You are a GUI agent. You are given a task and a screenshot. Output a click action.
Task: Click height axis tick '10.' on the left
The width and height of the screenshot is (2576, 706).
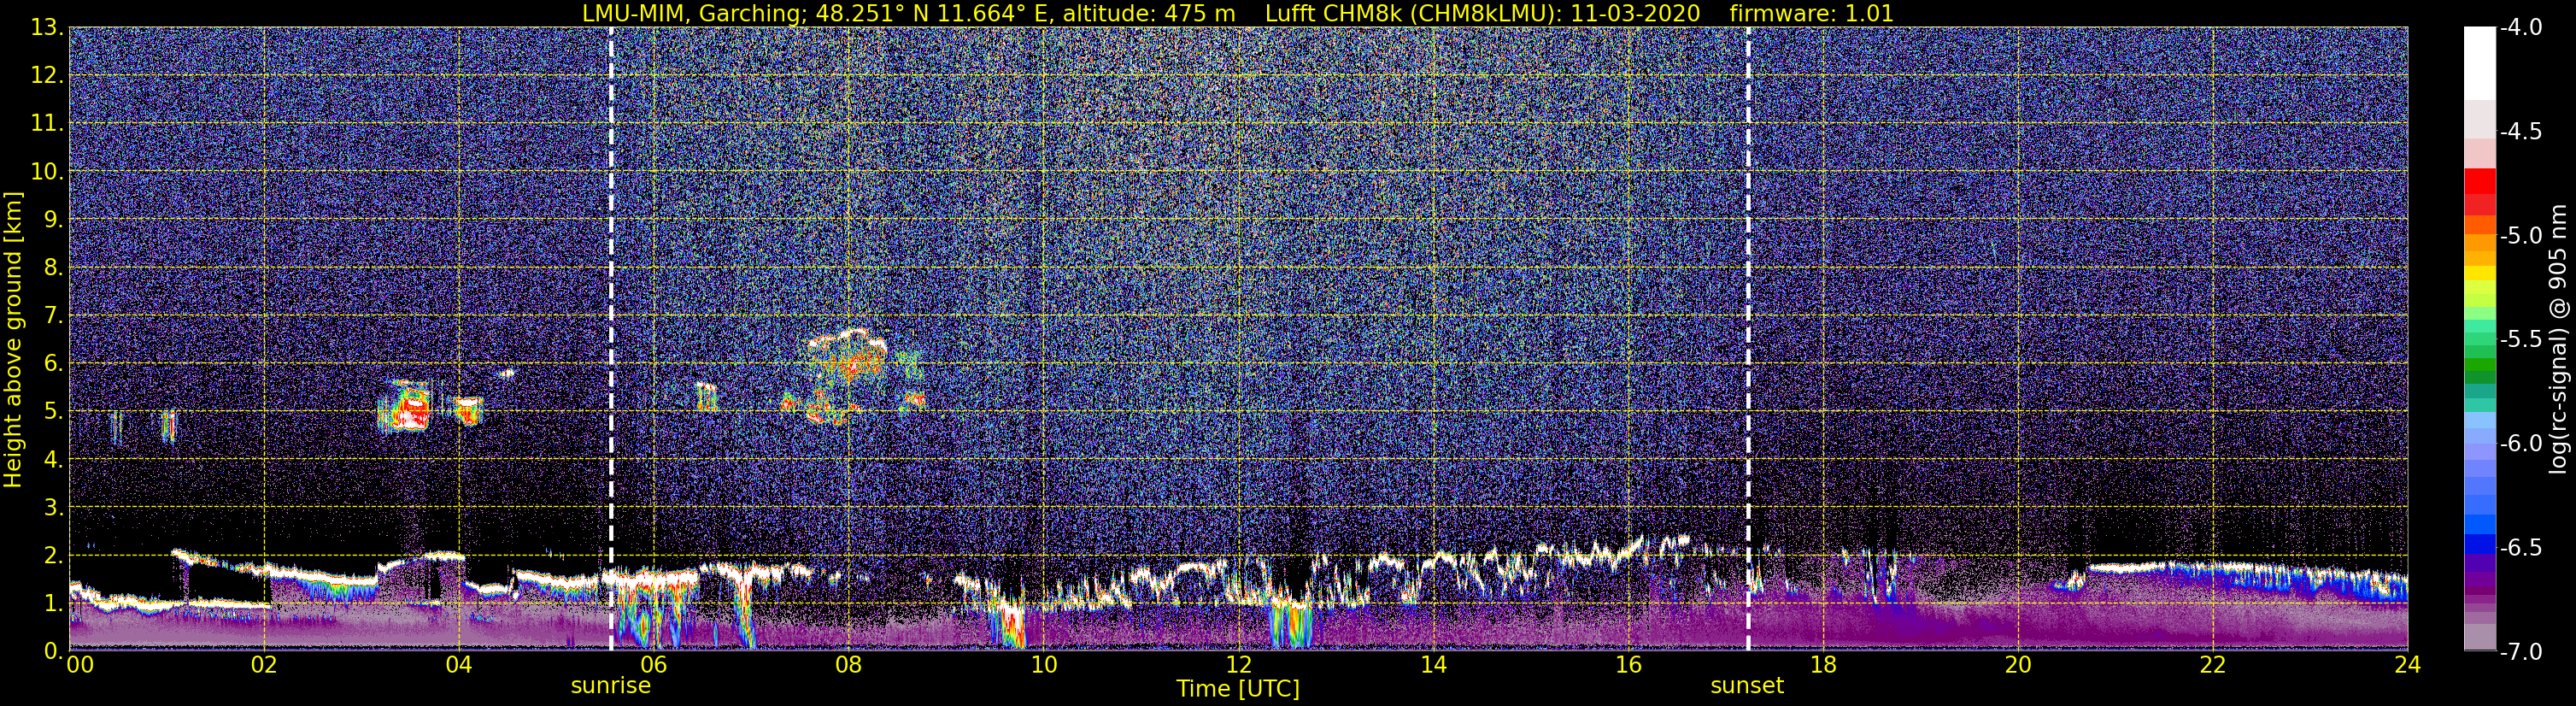pyautogui.click(x=47, y=171)
